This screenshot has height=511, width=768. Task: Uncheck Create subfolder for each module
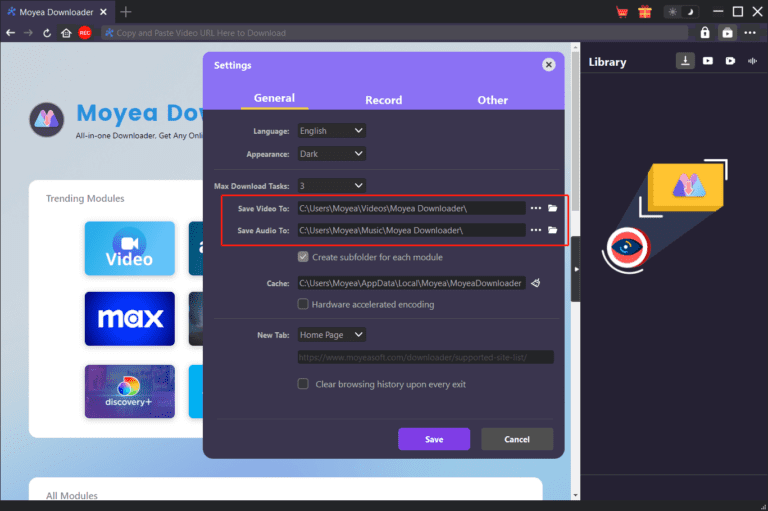(303, 257)
